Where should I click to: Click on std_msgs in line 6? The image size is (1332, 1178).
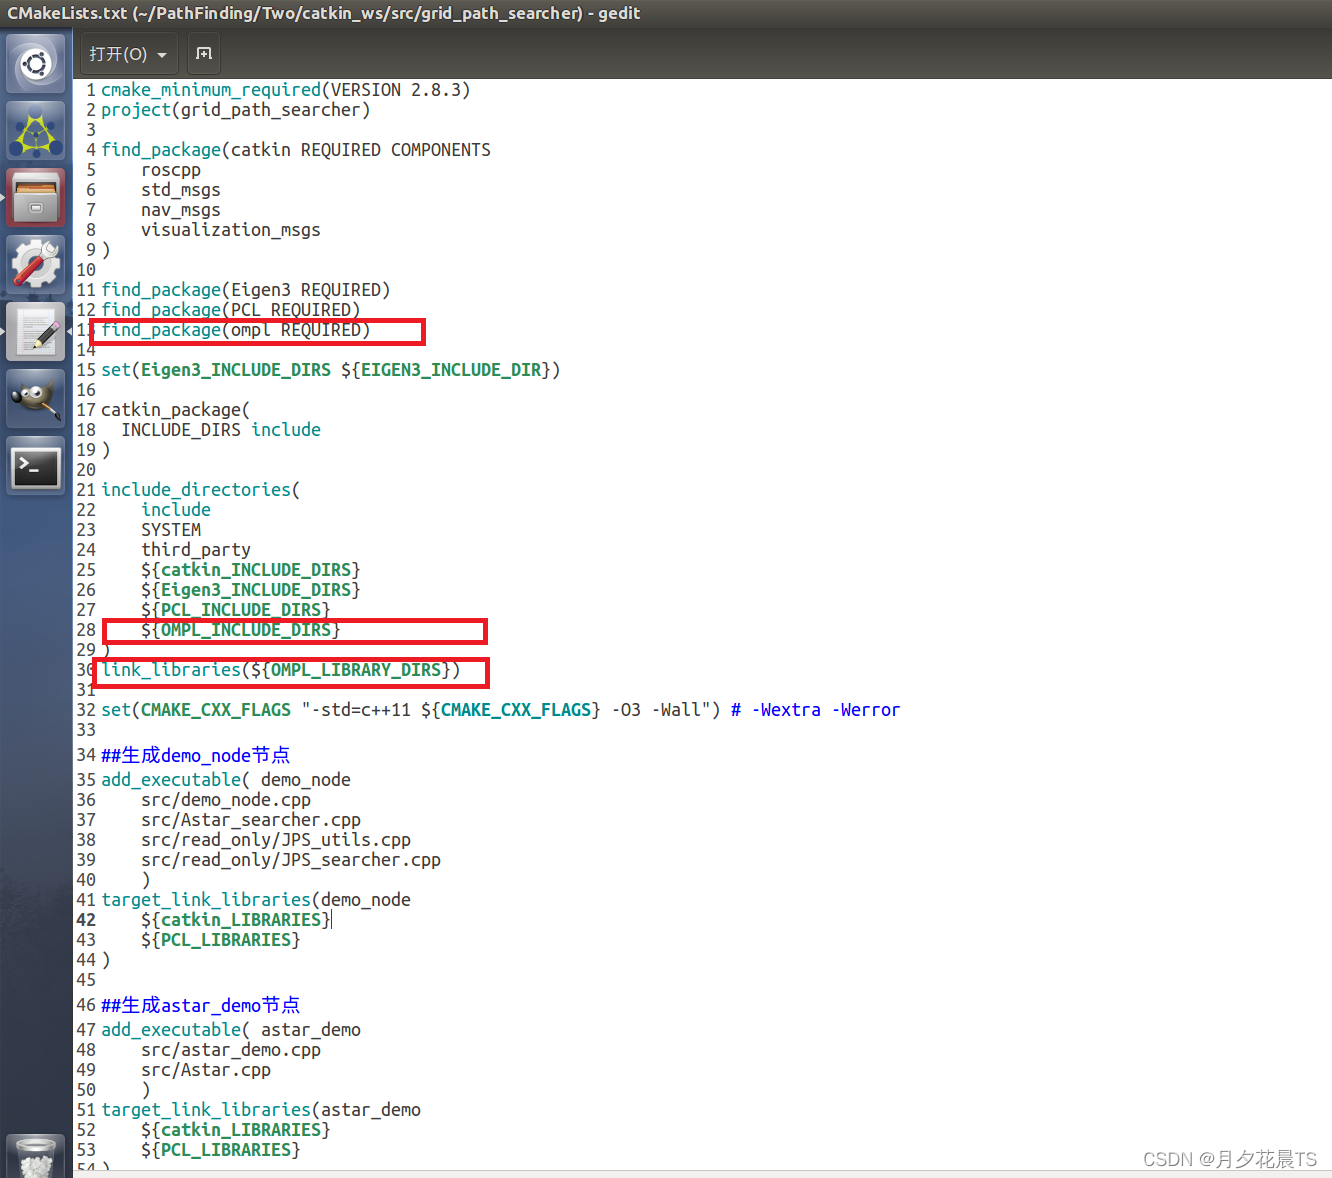[x=181, y=190]
